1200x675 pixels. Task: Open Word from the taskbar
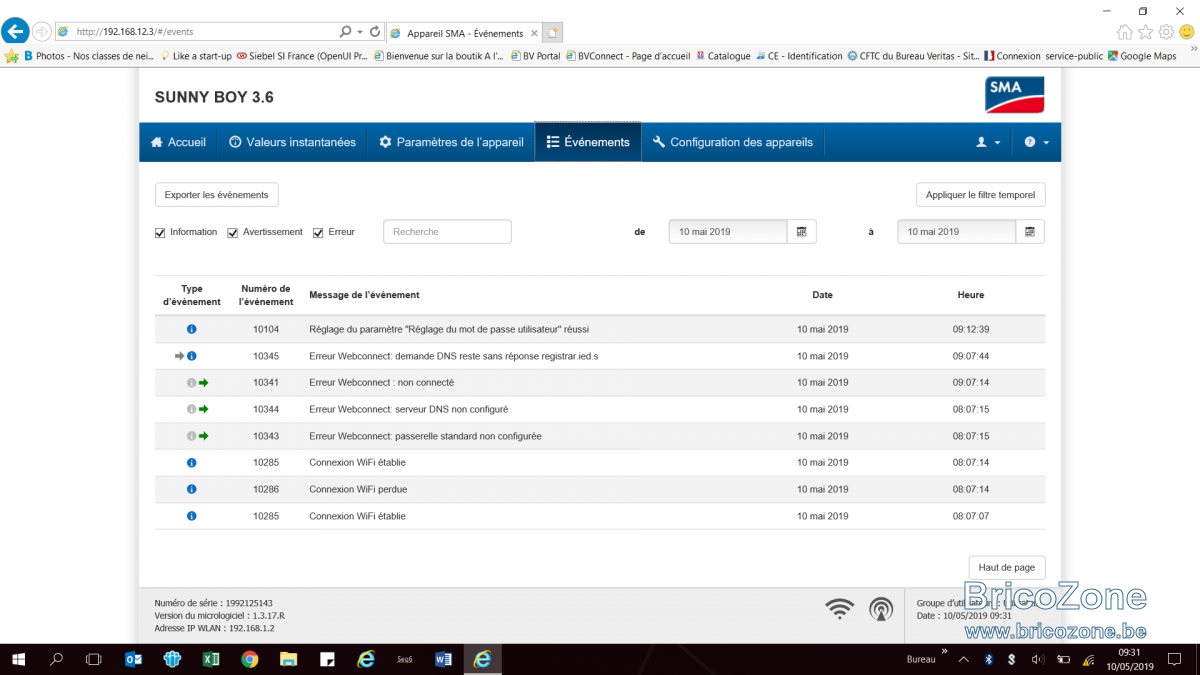444,659
